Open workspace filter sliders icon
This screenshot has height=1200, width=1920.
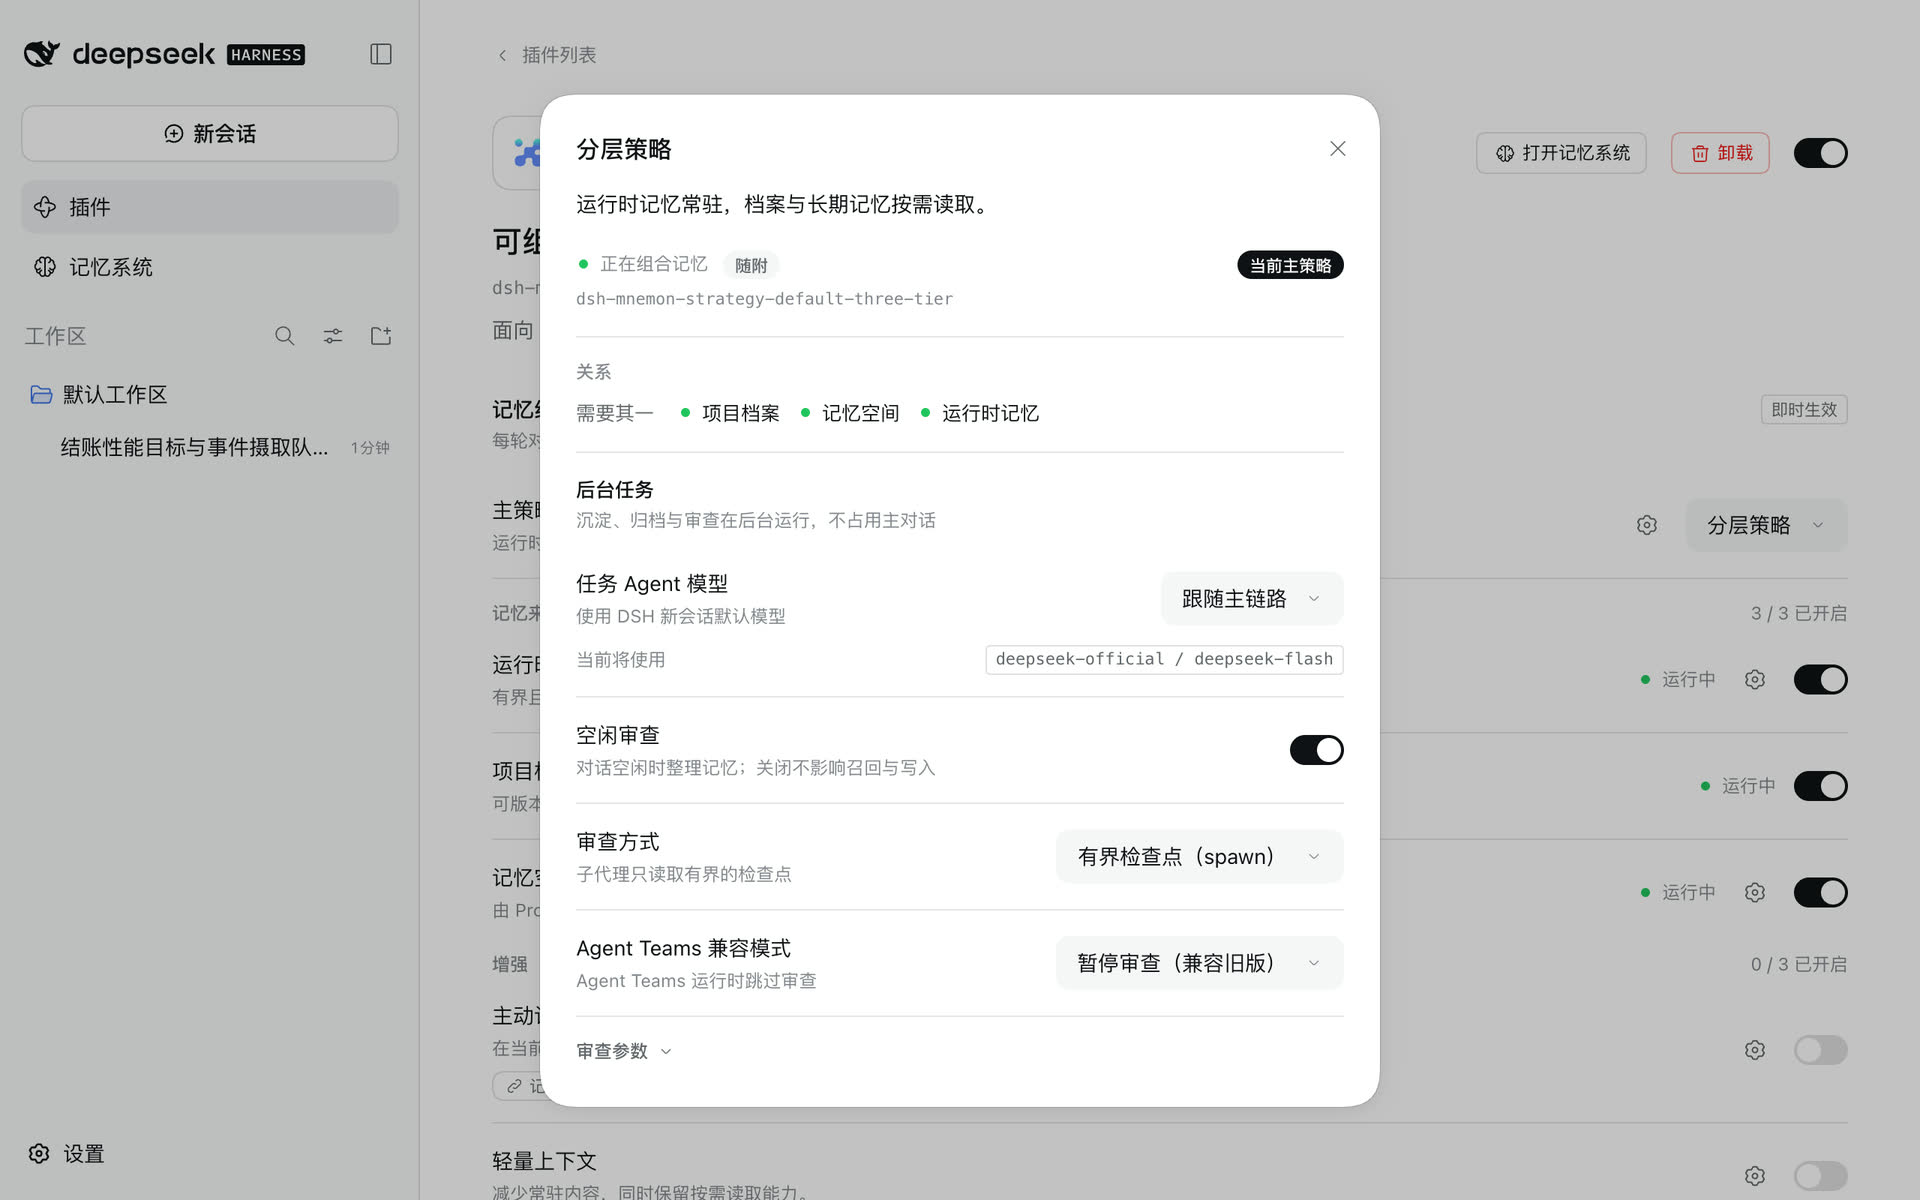pos(333,336)
